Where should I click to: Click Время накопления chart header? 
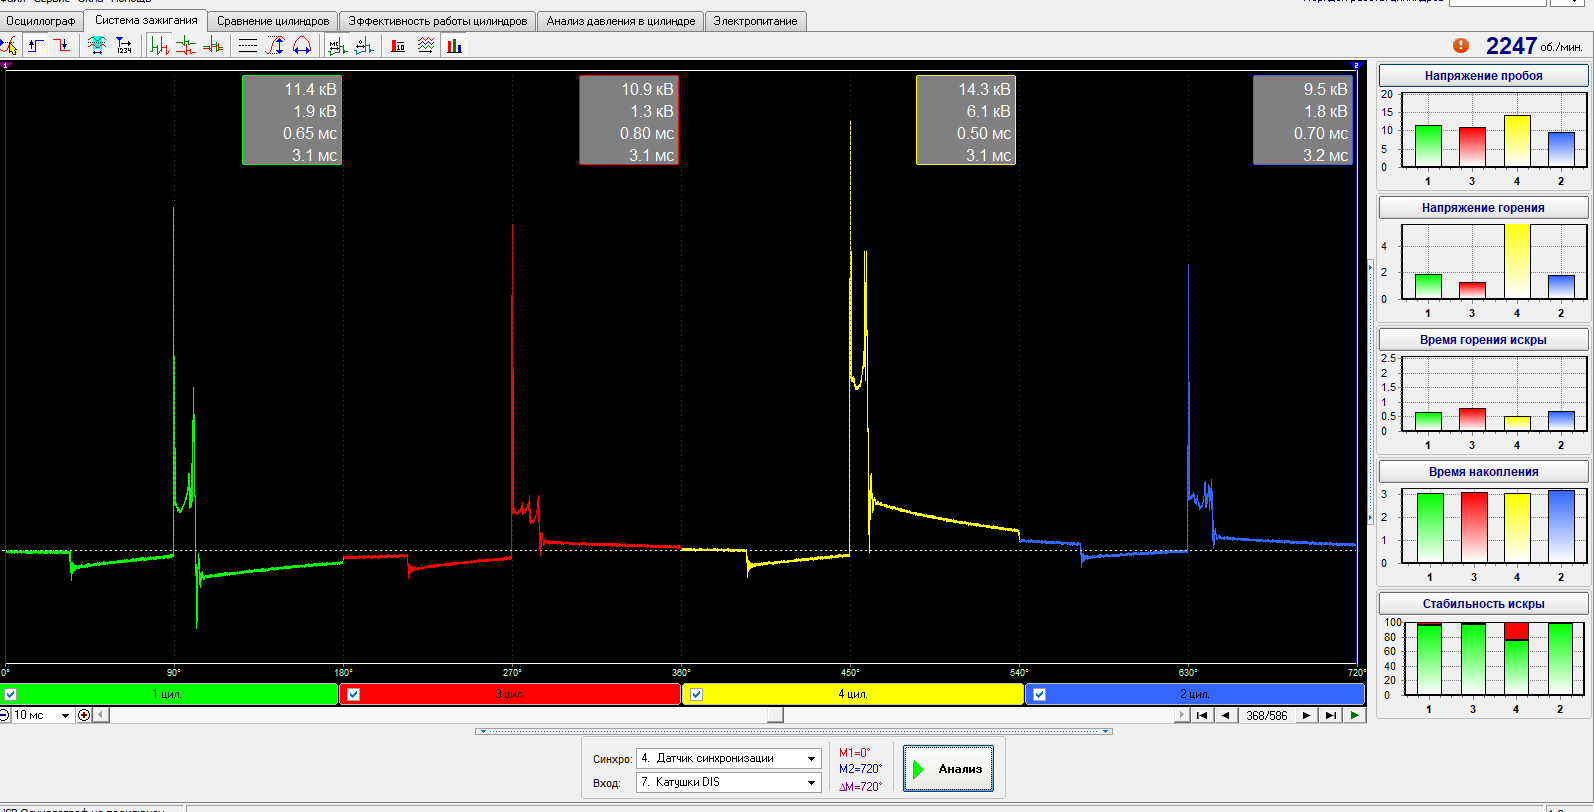tap(1483, 471)
